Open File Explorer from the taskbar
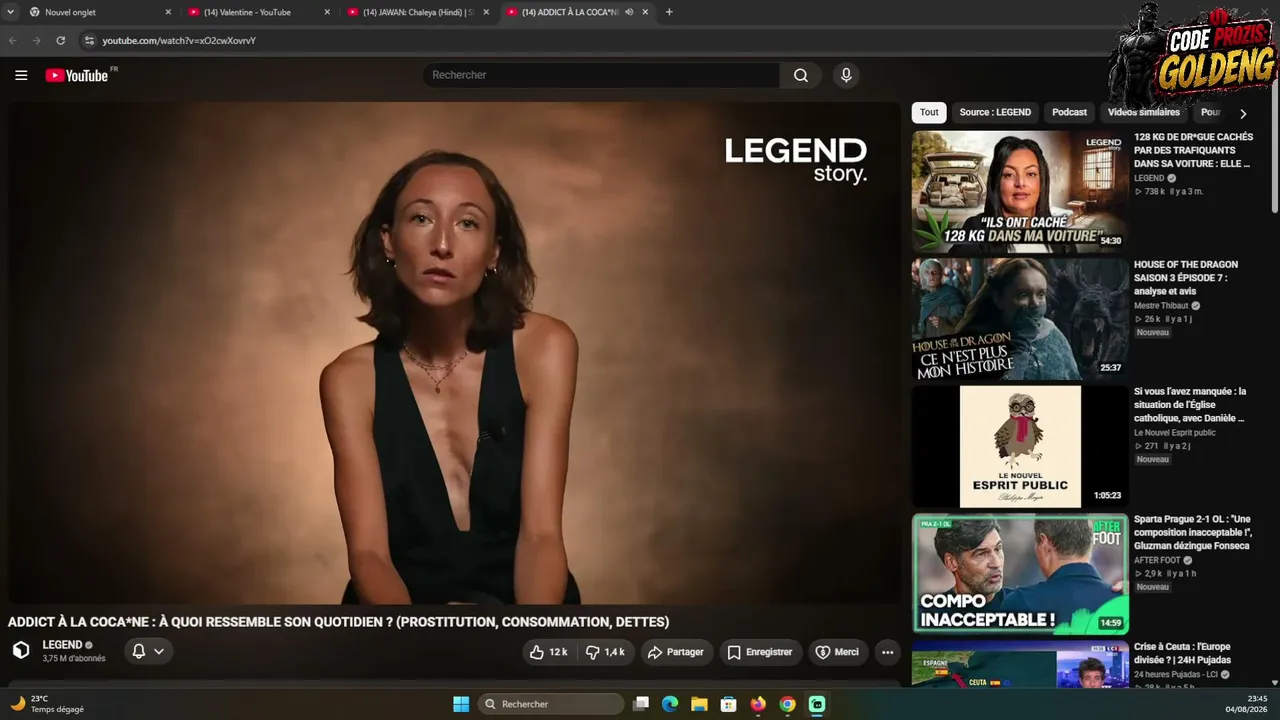 coord(699,704)
